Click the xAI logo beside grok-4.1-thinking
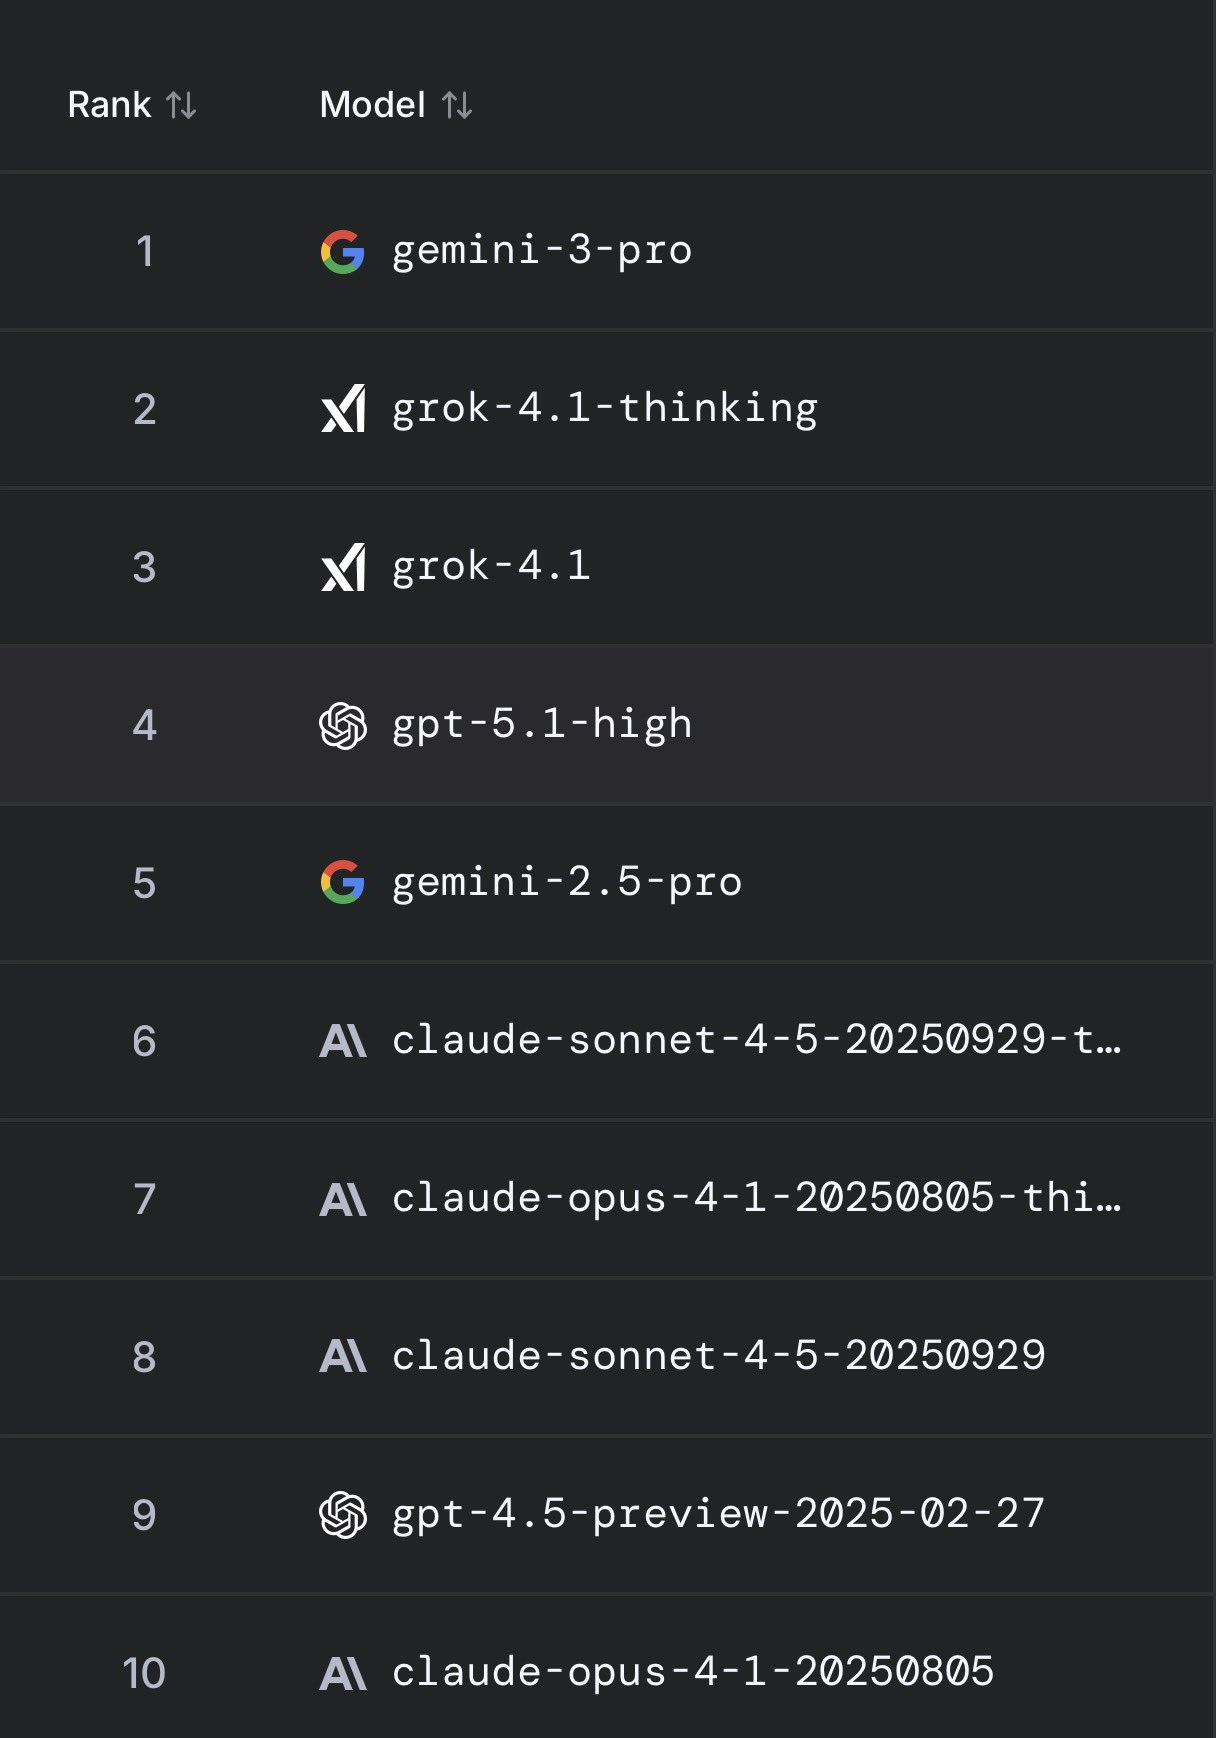The width and height of the screenshot is (1216, 1738). [x=343, y=409]
